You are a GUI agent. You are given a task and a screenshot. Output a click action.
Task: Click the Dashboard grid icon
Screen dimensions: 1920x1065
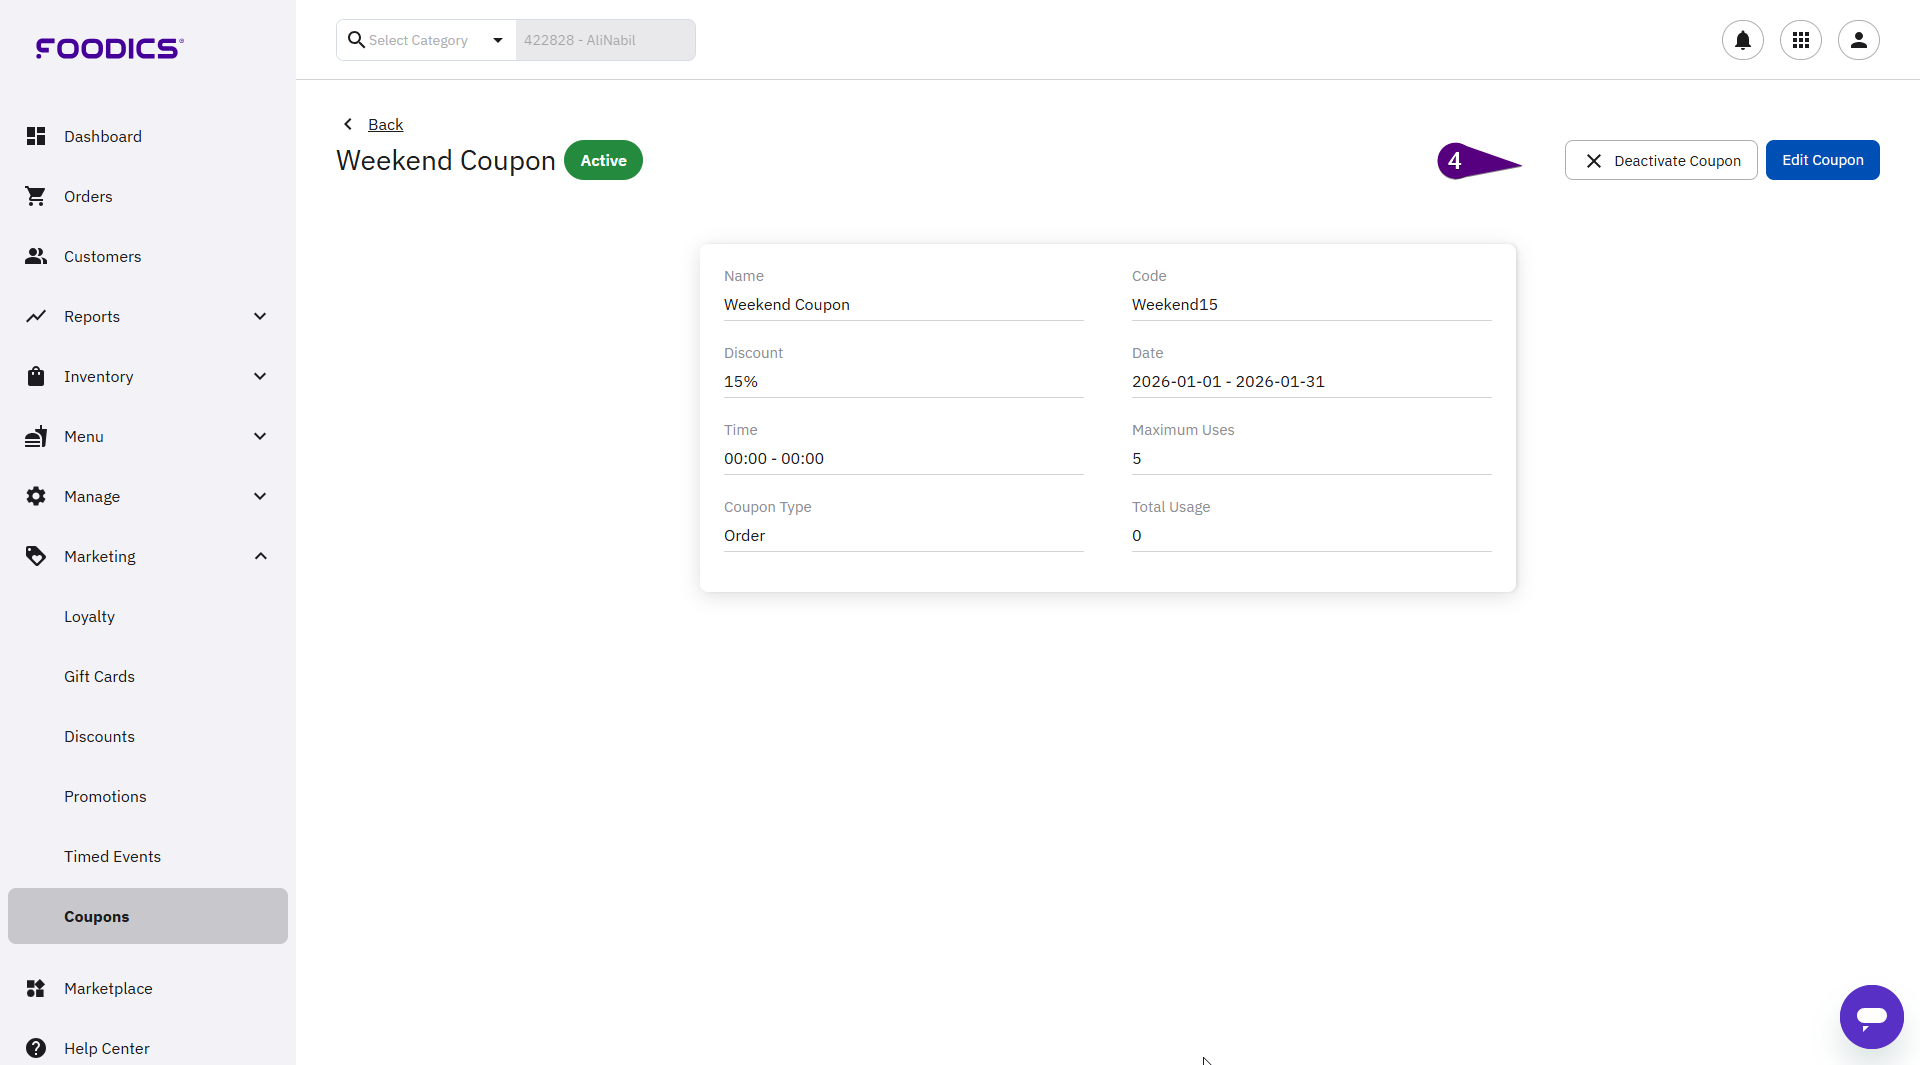tap(36, 136)
